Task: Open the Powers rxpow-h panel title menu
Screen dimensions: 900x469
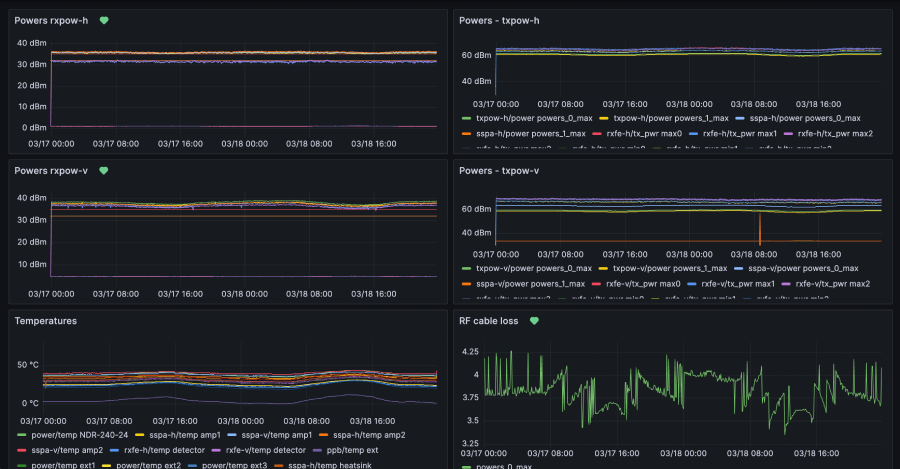Action: click(x=51, y=21)
